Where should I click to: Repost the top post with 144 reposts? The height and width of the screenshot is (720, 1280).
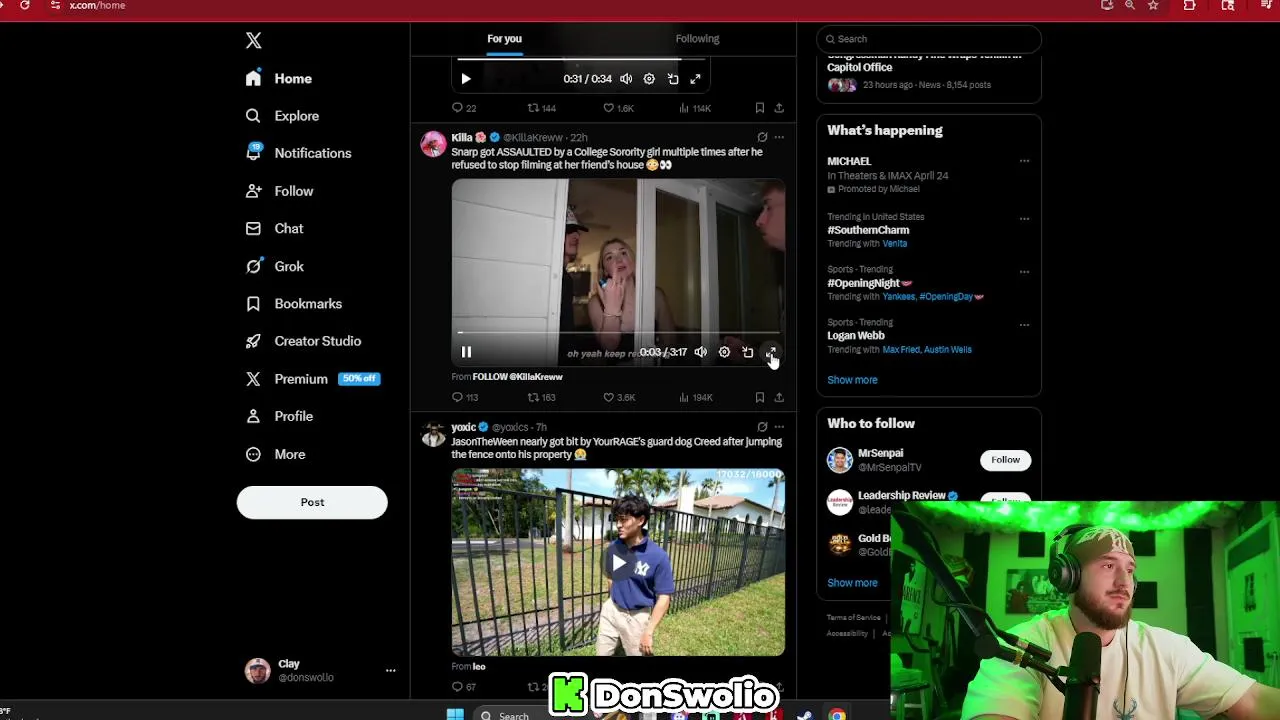541,108
